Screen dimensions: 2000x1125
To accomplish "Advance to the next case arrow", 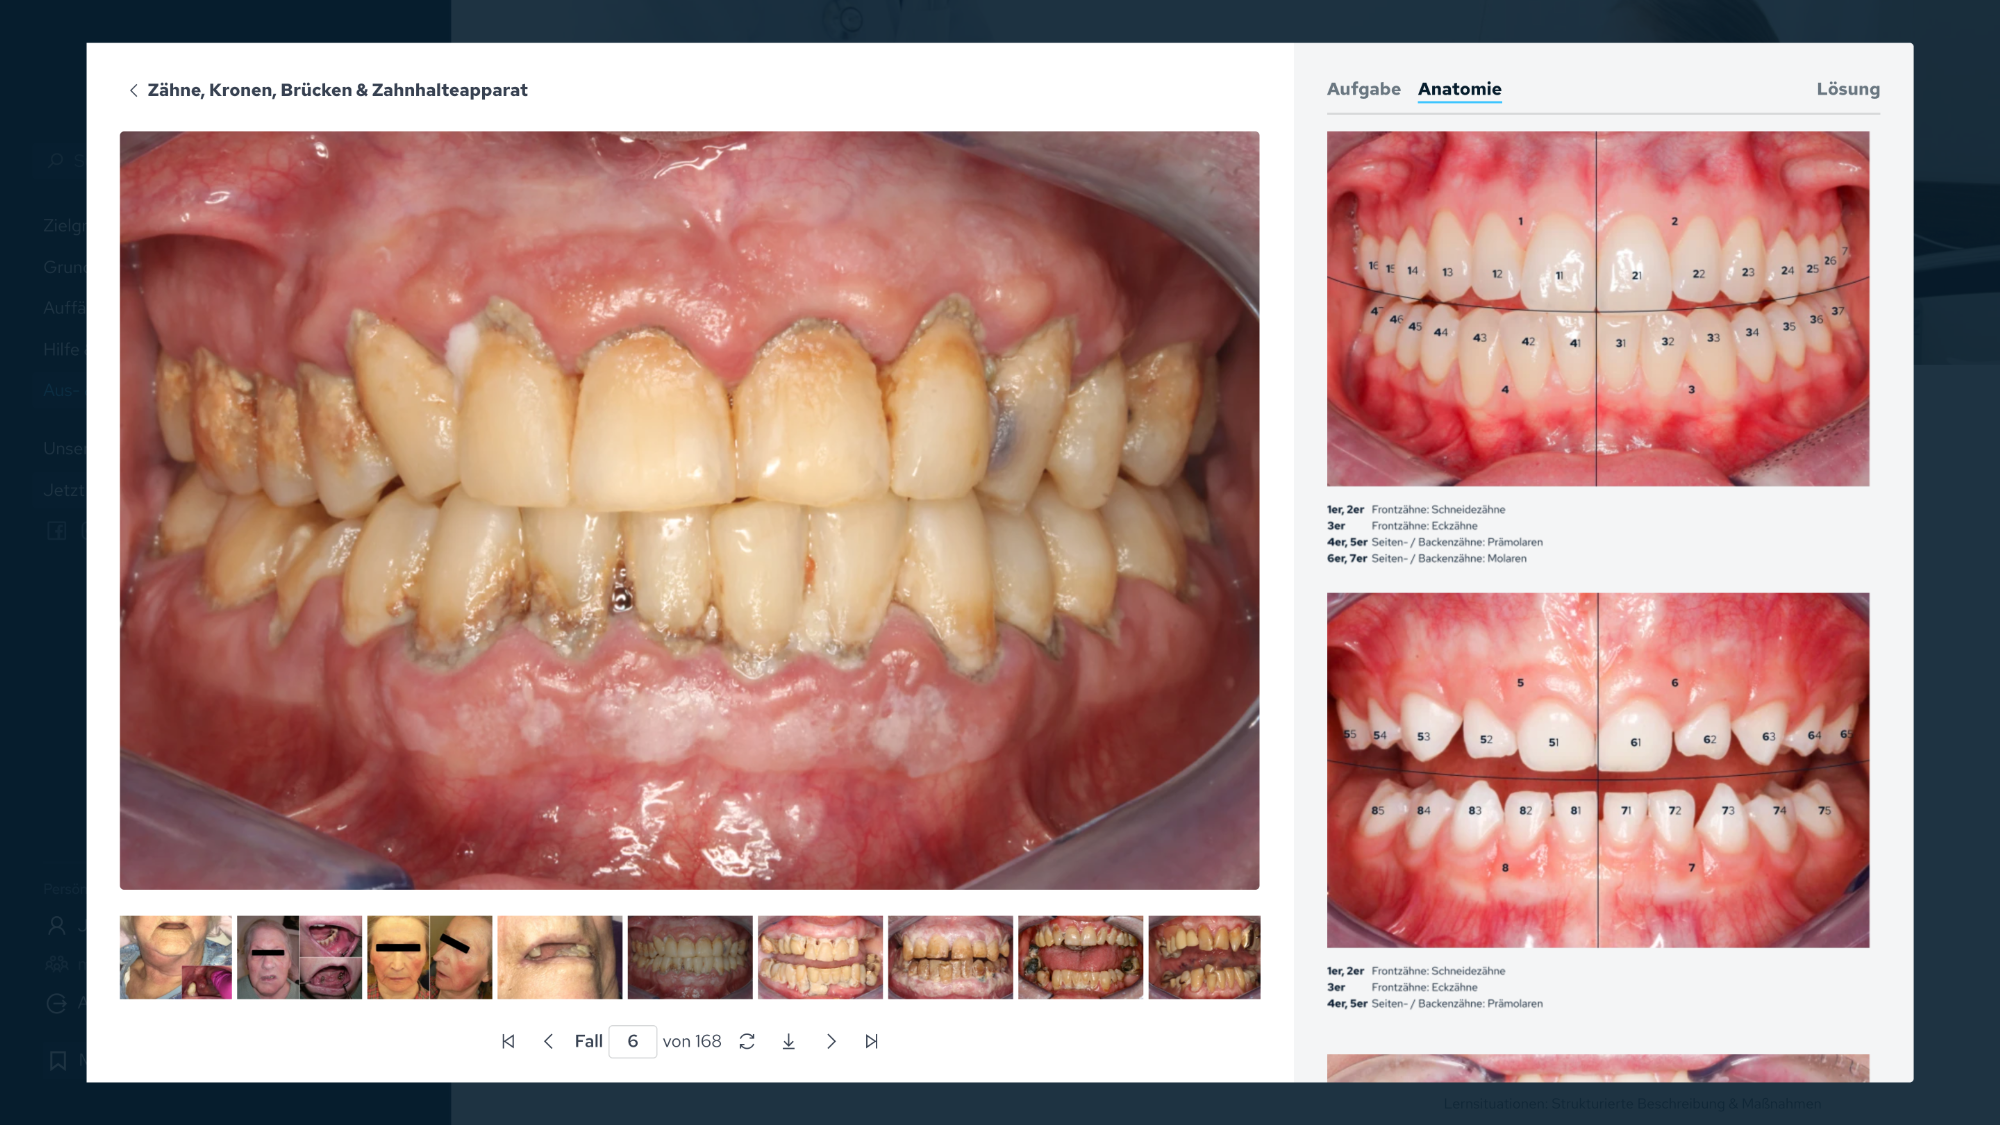I will [x=831, y=1041].
